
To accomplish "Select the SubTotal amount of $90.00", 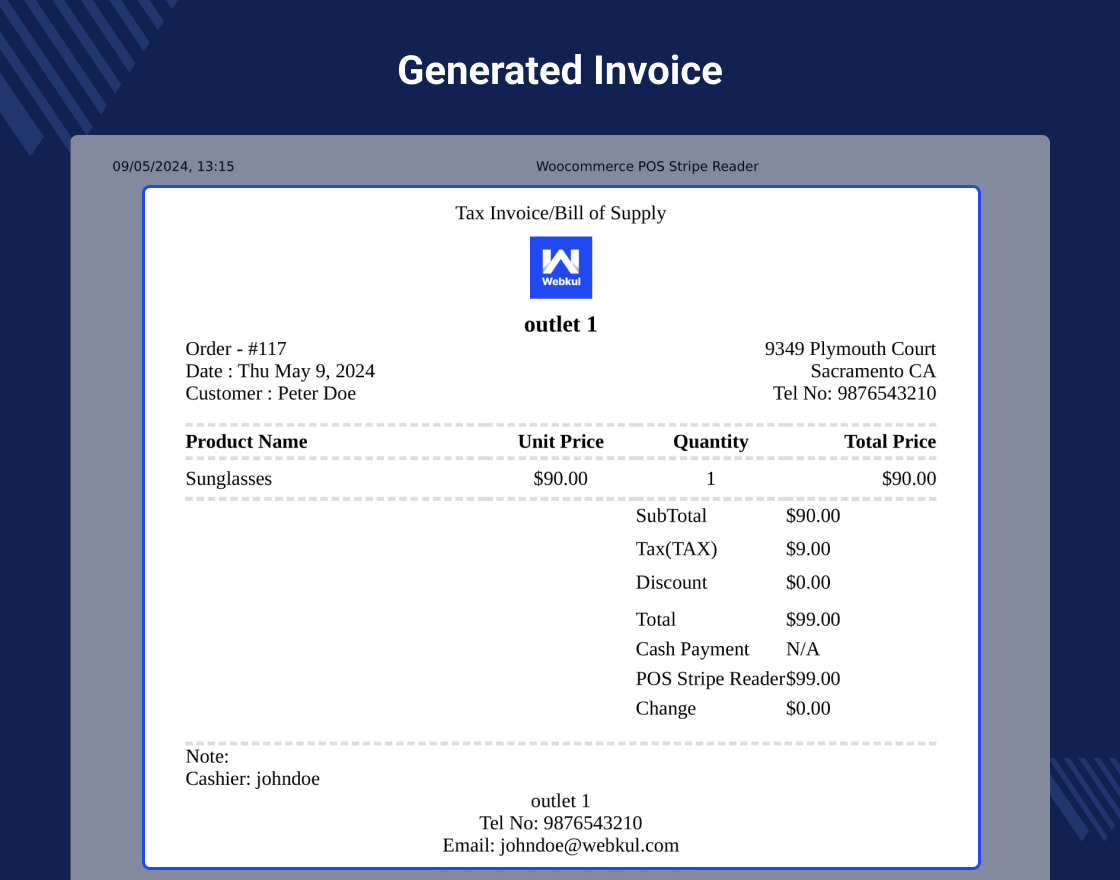I will click(812, 516).
